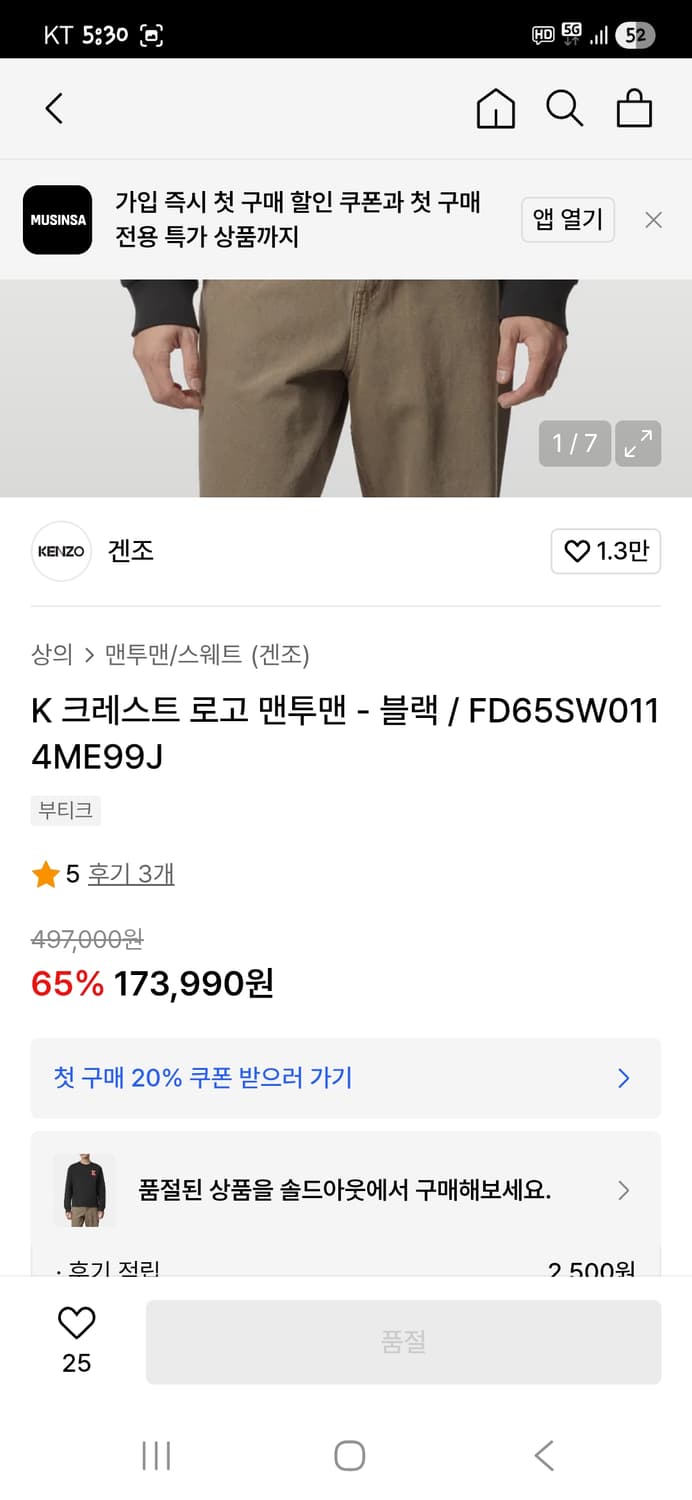The height and width of the screenshot is (1500, 692).
Task: Tap the yellow star rating icon
Action: [x=45, y=873]
